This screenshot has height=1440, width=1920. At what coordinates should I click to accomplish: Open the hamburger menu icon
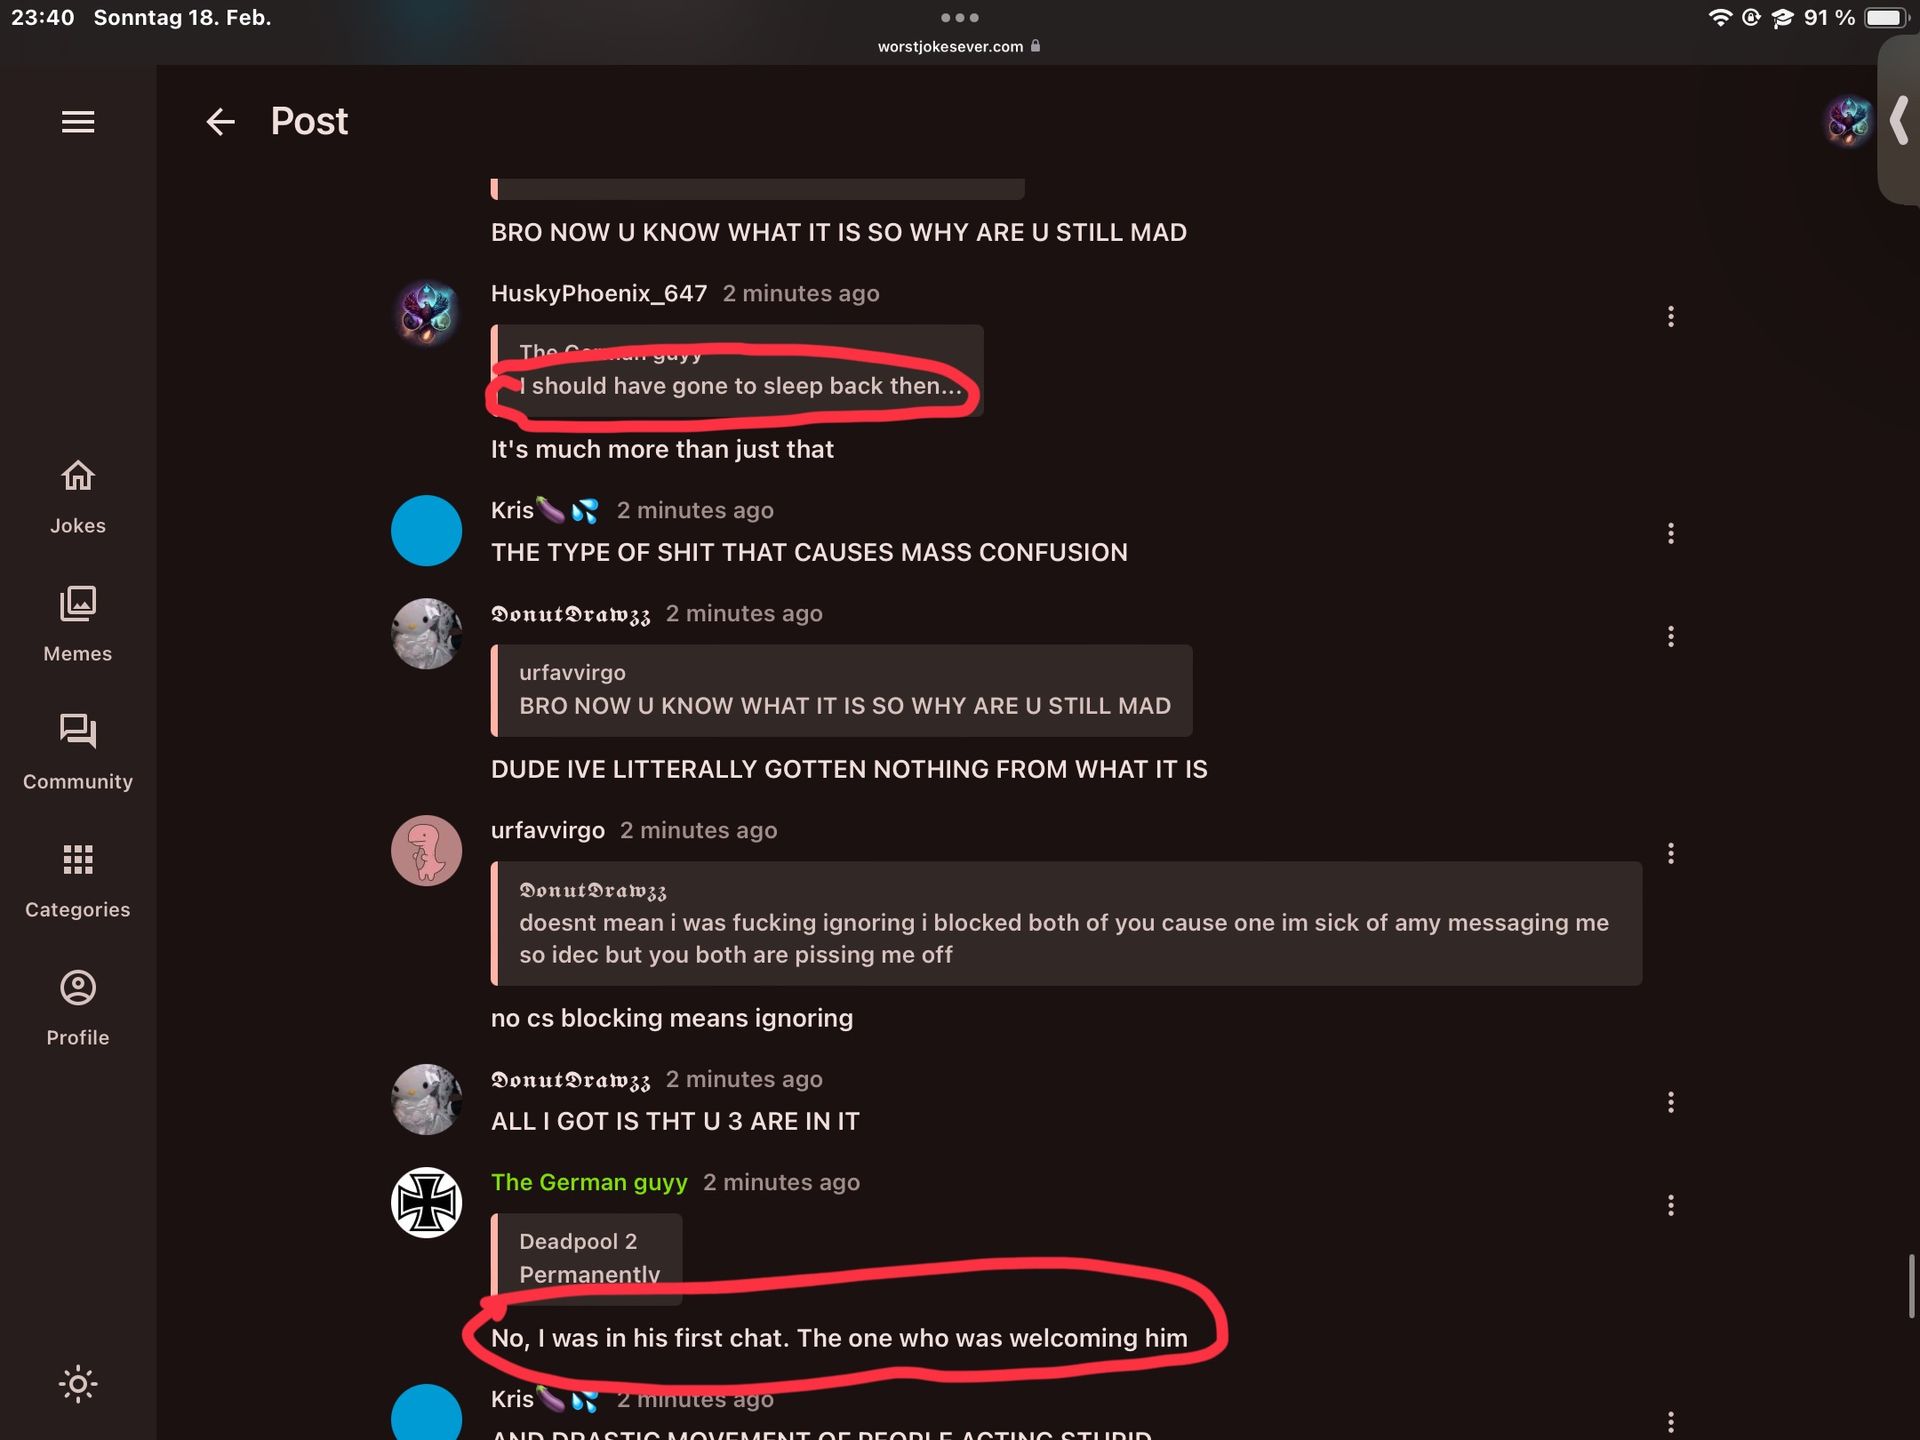pyautogui.click(x=78, y=122)
